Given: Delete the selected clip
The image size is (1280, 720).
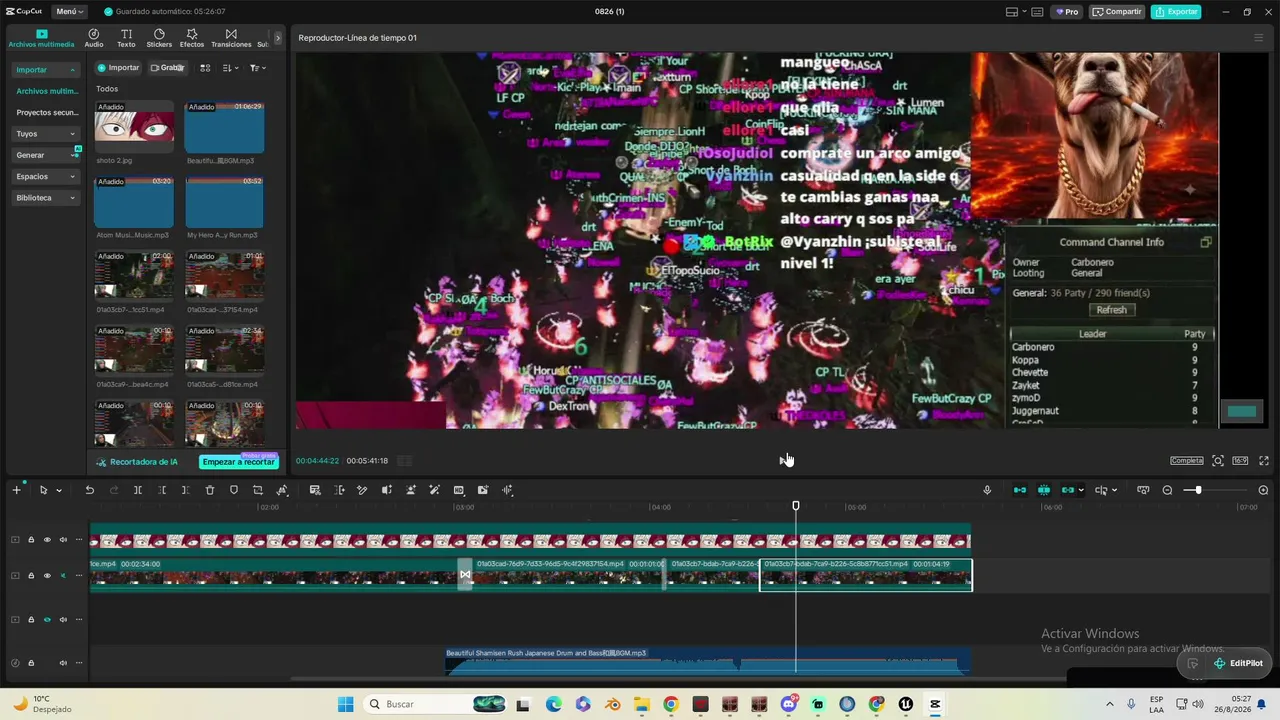Looking at the screenshot, I should click(x=210, y=490).
